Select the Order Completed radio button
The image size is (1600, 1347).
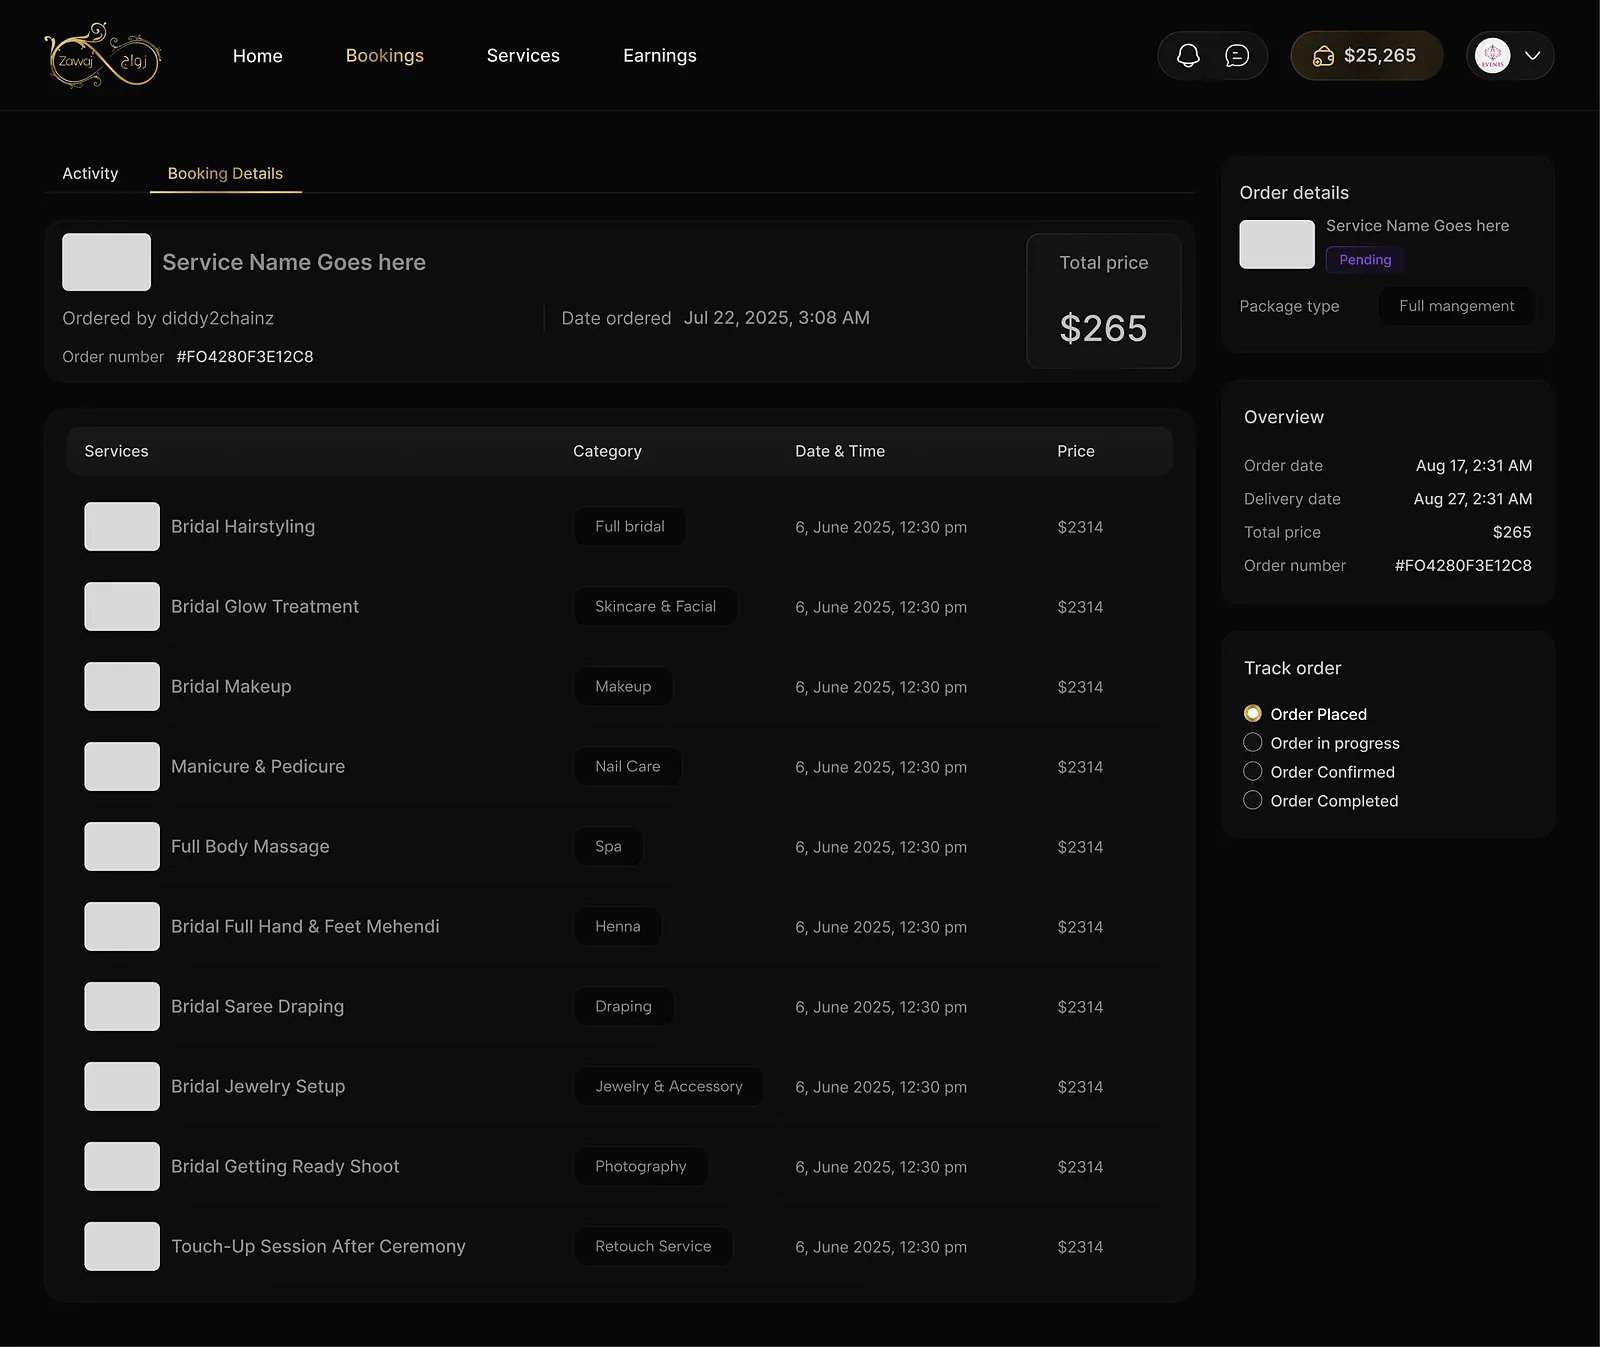tap(1252, 800)
